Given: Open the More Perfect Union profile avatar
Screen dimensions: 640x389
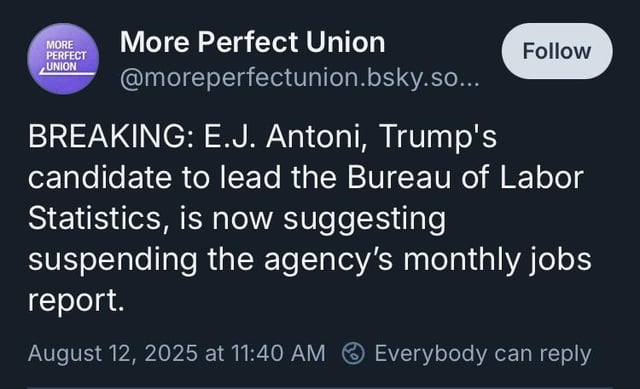Looking at the screenshot, I should (x=63, y=59).
